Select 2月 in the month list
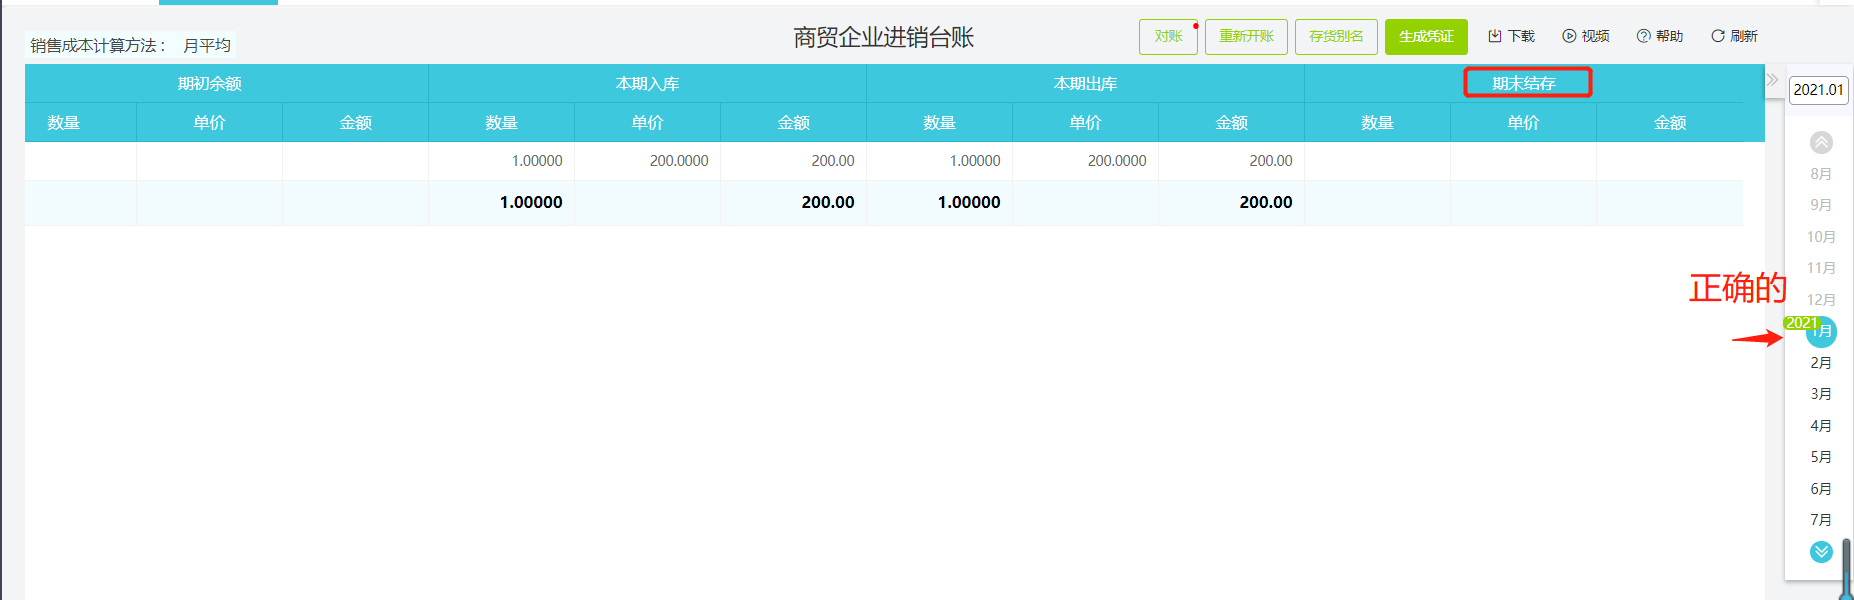The image size is (1854, 600). (x=1821, y=363)
